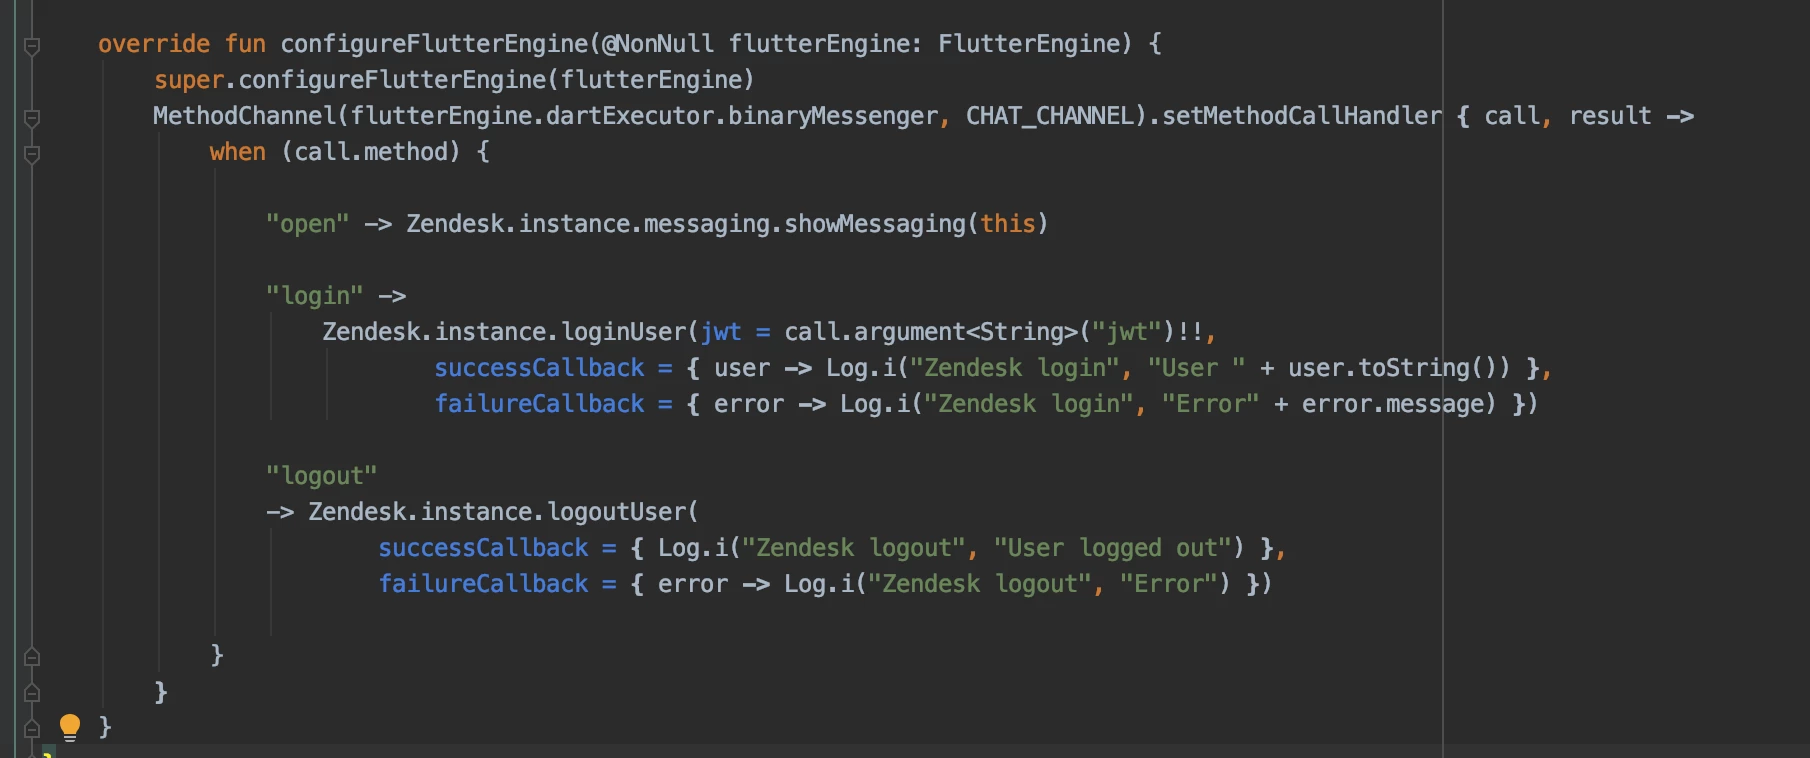The width and height of the screenshot is (1810, 758).
Task: Click the "login" string literal
Action: pos(315,296)
